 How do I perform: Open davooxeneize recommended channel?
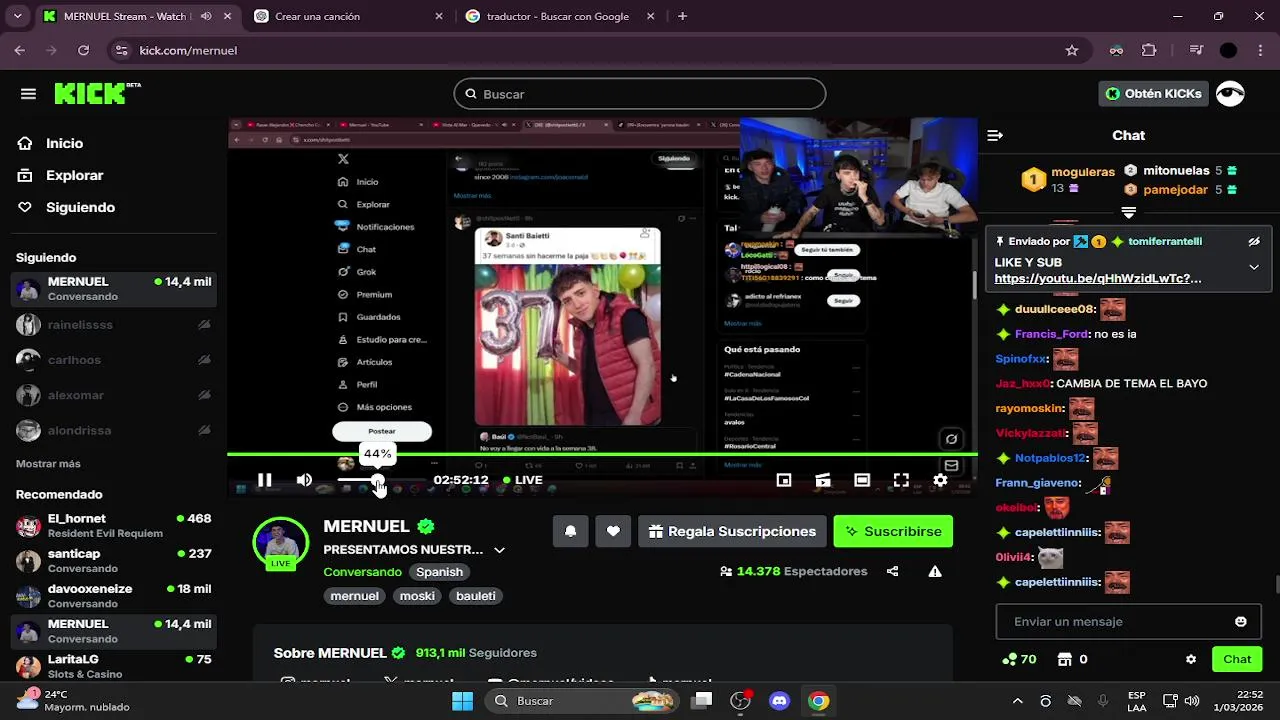pos(114,596)
